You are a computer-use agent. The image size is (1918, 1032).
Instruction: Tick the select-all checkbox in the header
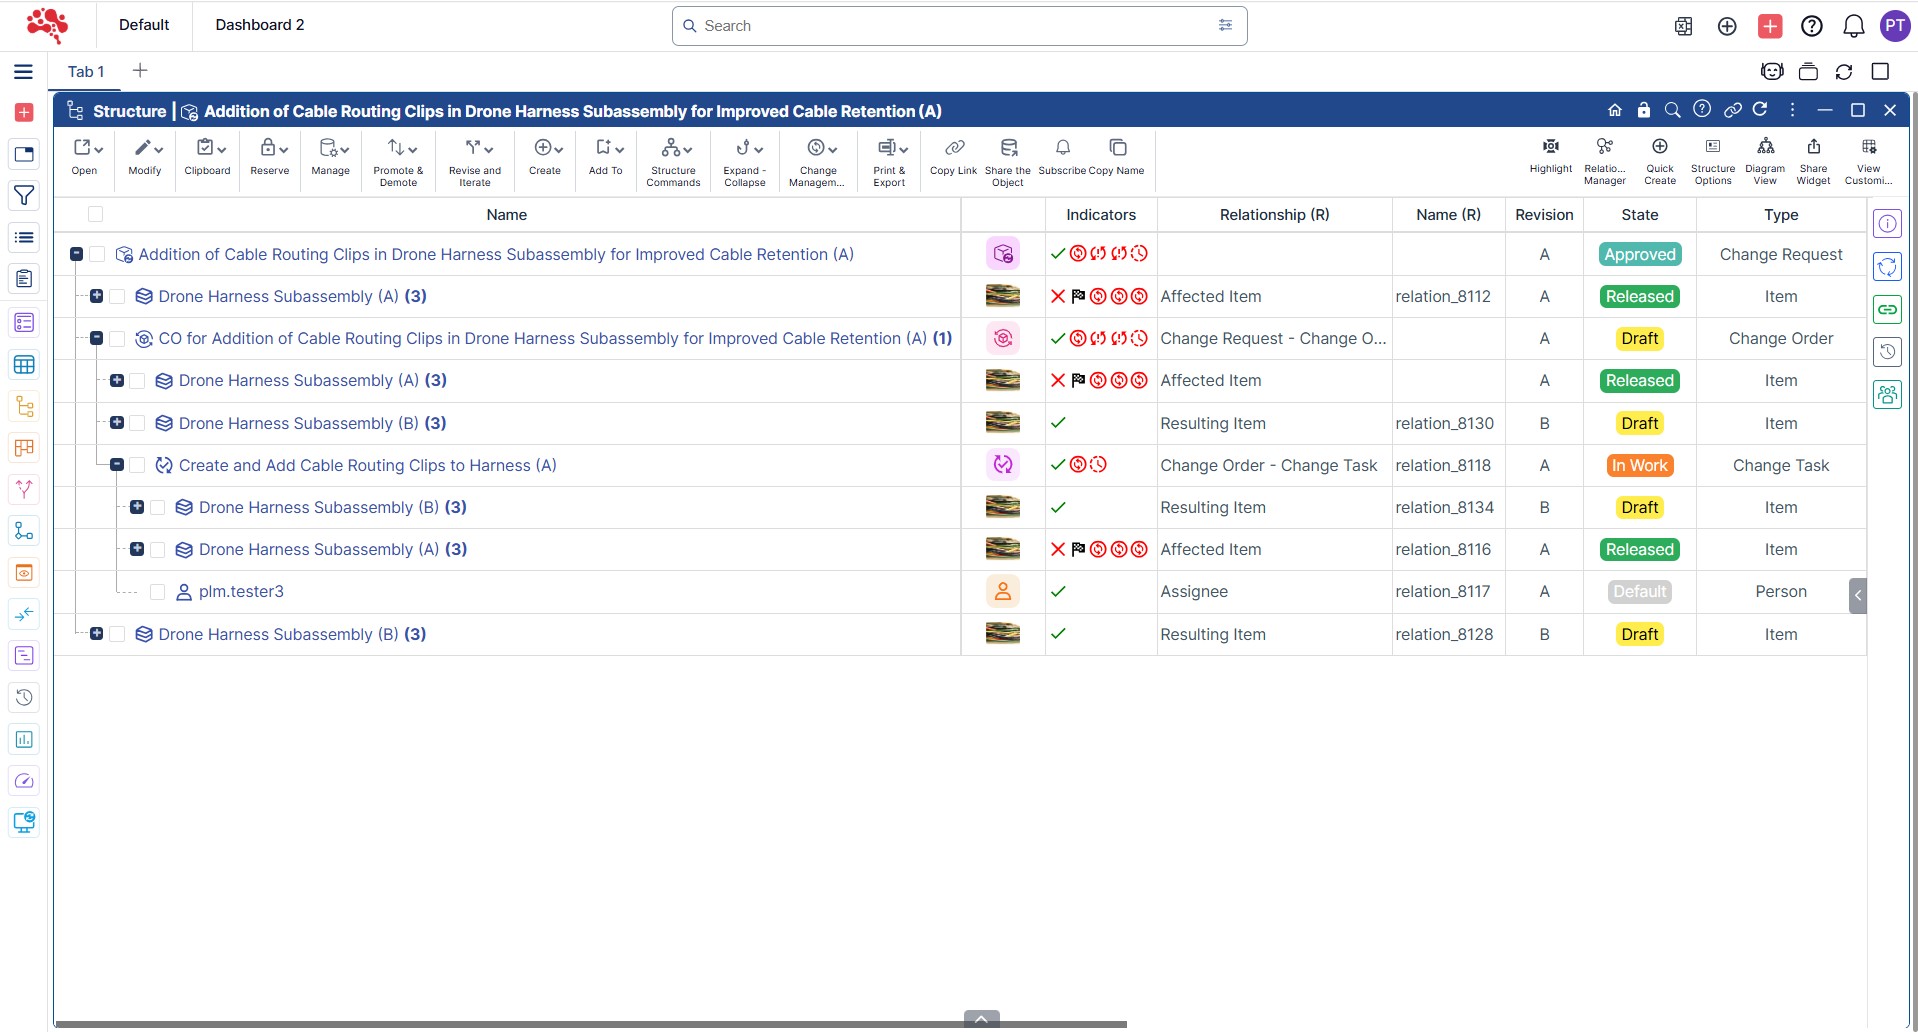click(96, 214)
